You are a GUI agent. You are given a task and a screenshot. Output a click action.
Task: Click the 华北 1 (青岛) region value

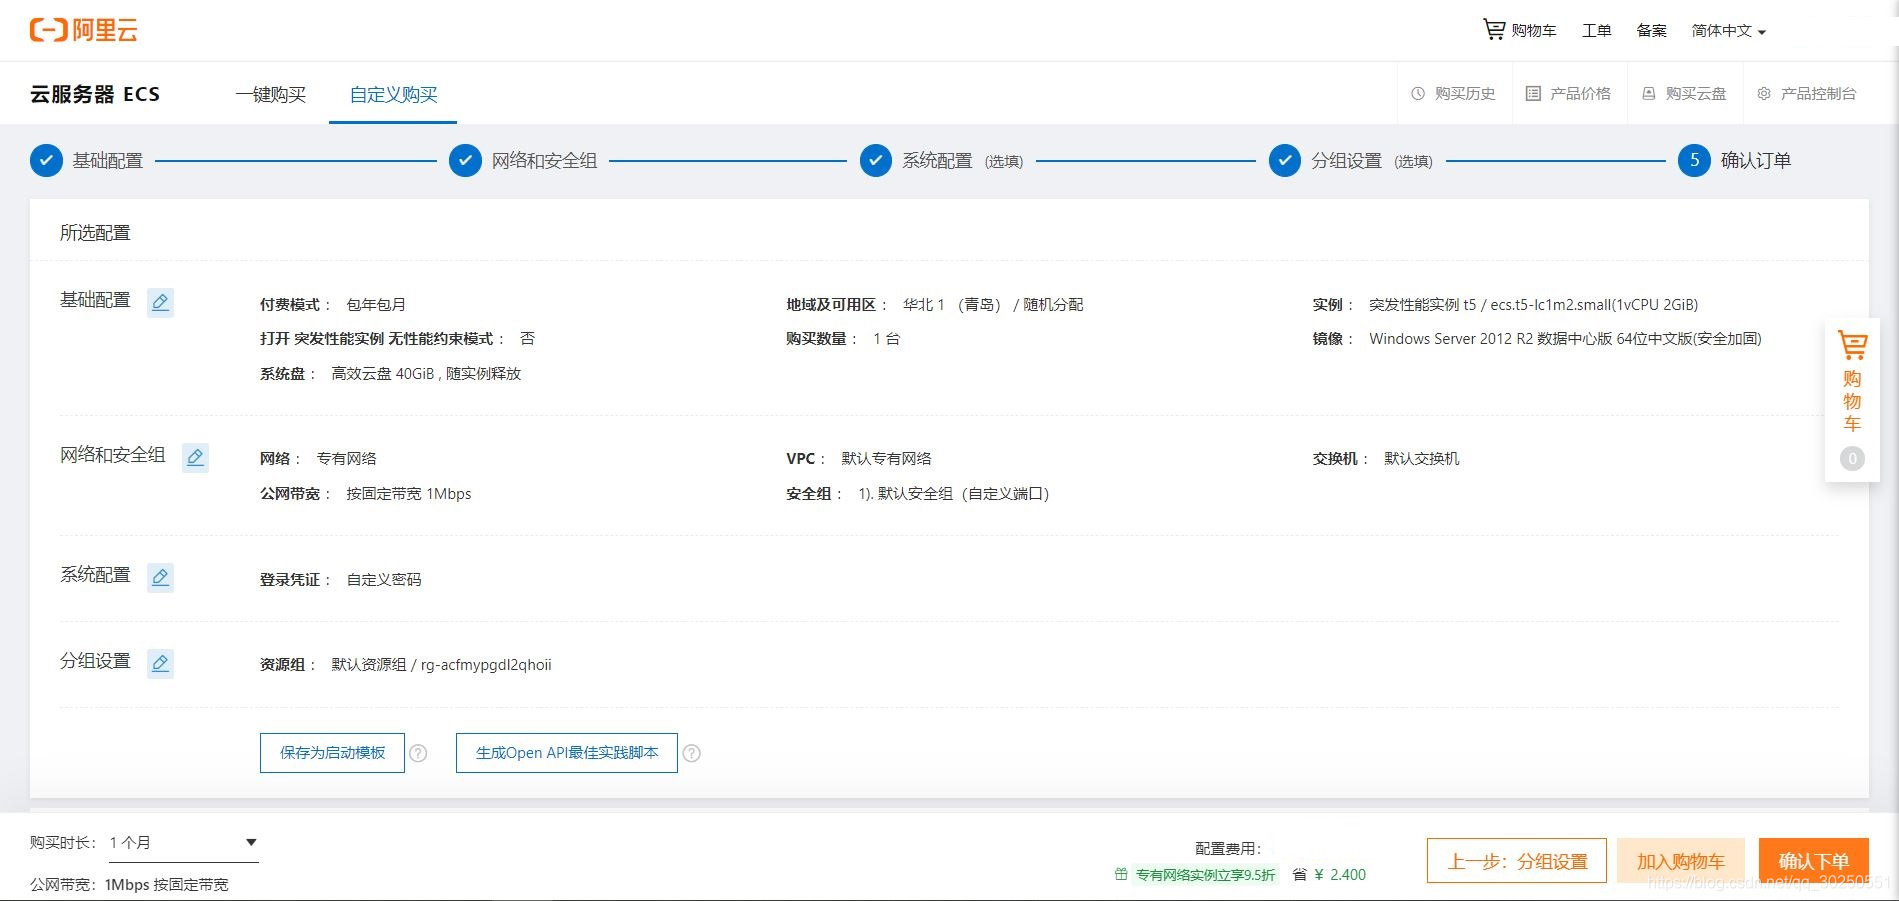click(x=952, y=305)
